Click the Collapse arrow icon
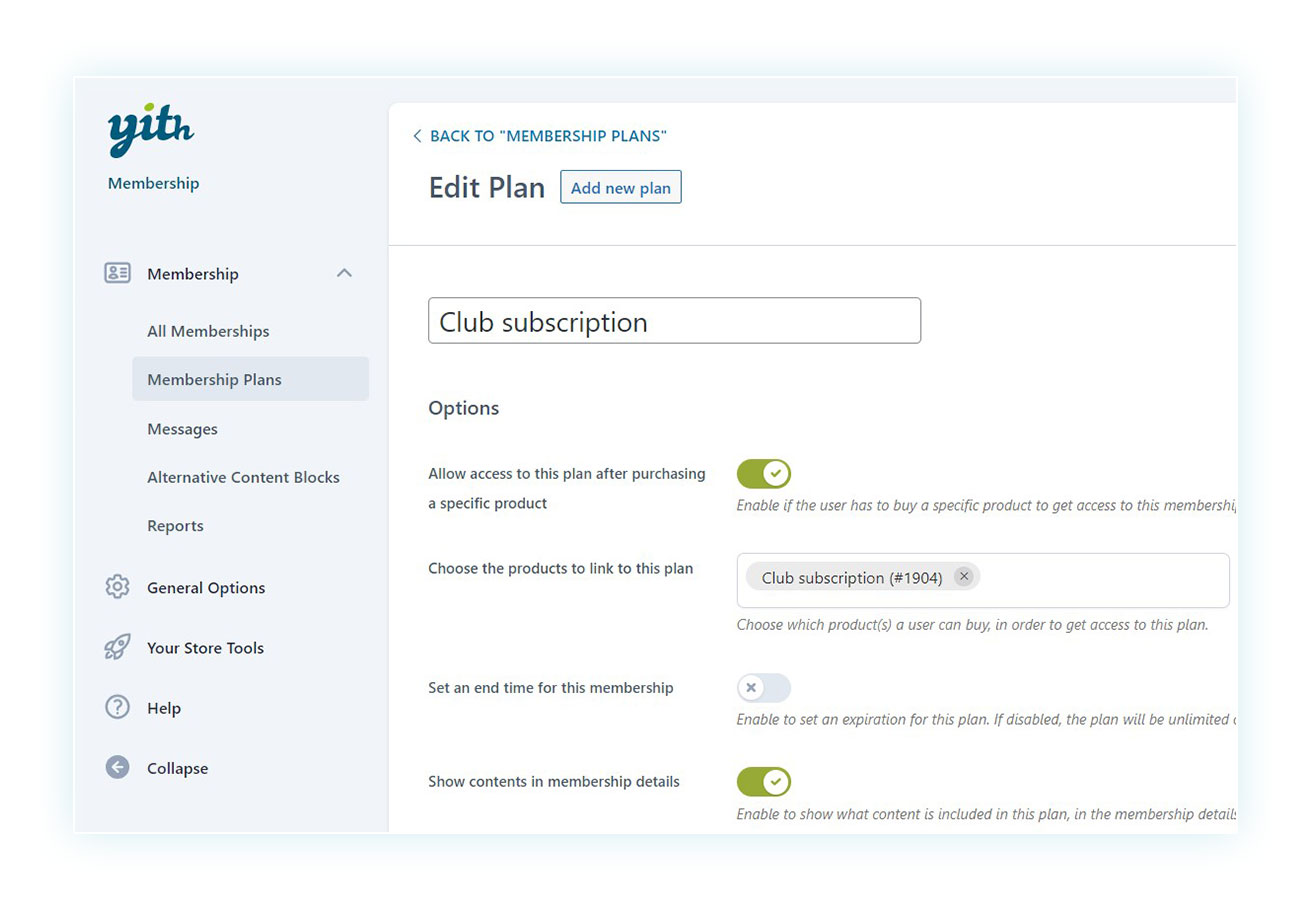This screenshot has width=1300, height=903. [x=118, y=768]
